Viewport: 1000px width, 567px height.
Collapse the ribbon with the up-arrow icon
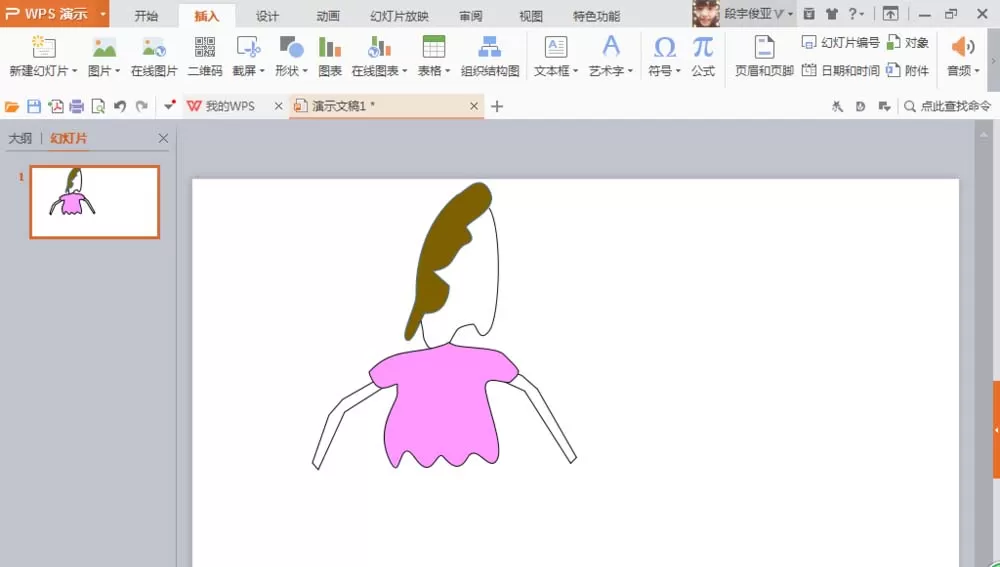tap(890, 13)
